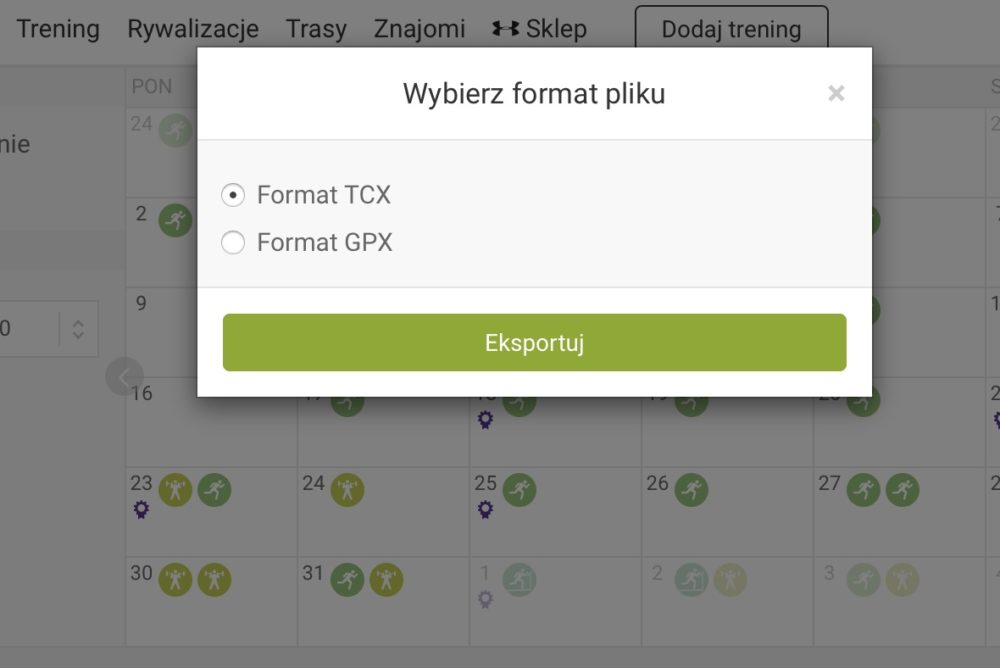Click the purple achievement badge under day 23

pyautogui.click(x=142, y=509)
